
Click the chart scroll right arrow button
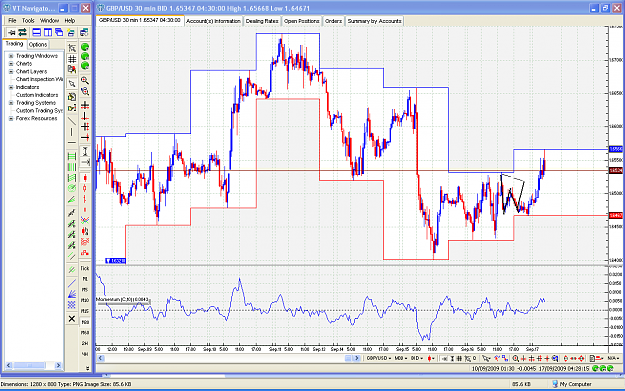pyautogui.click(x=357, y=358)
